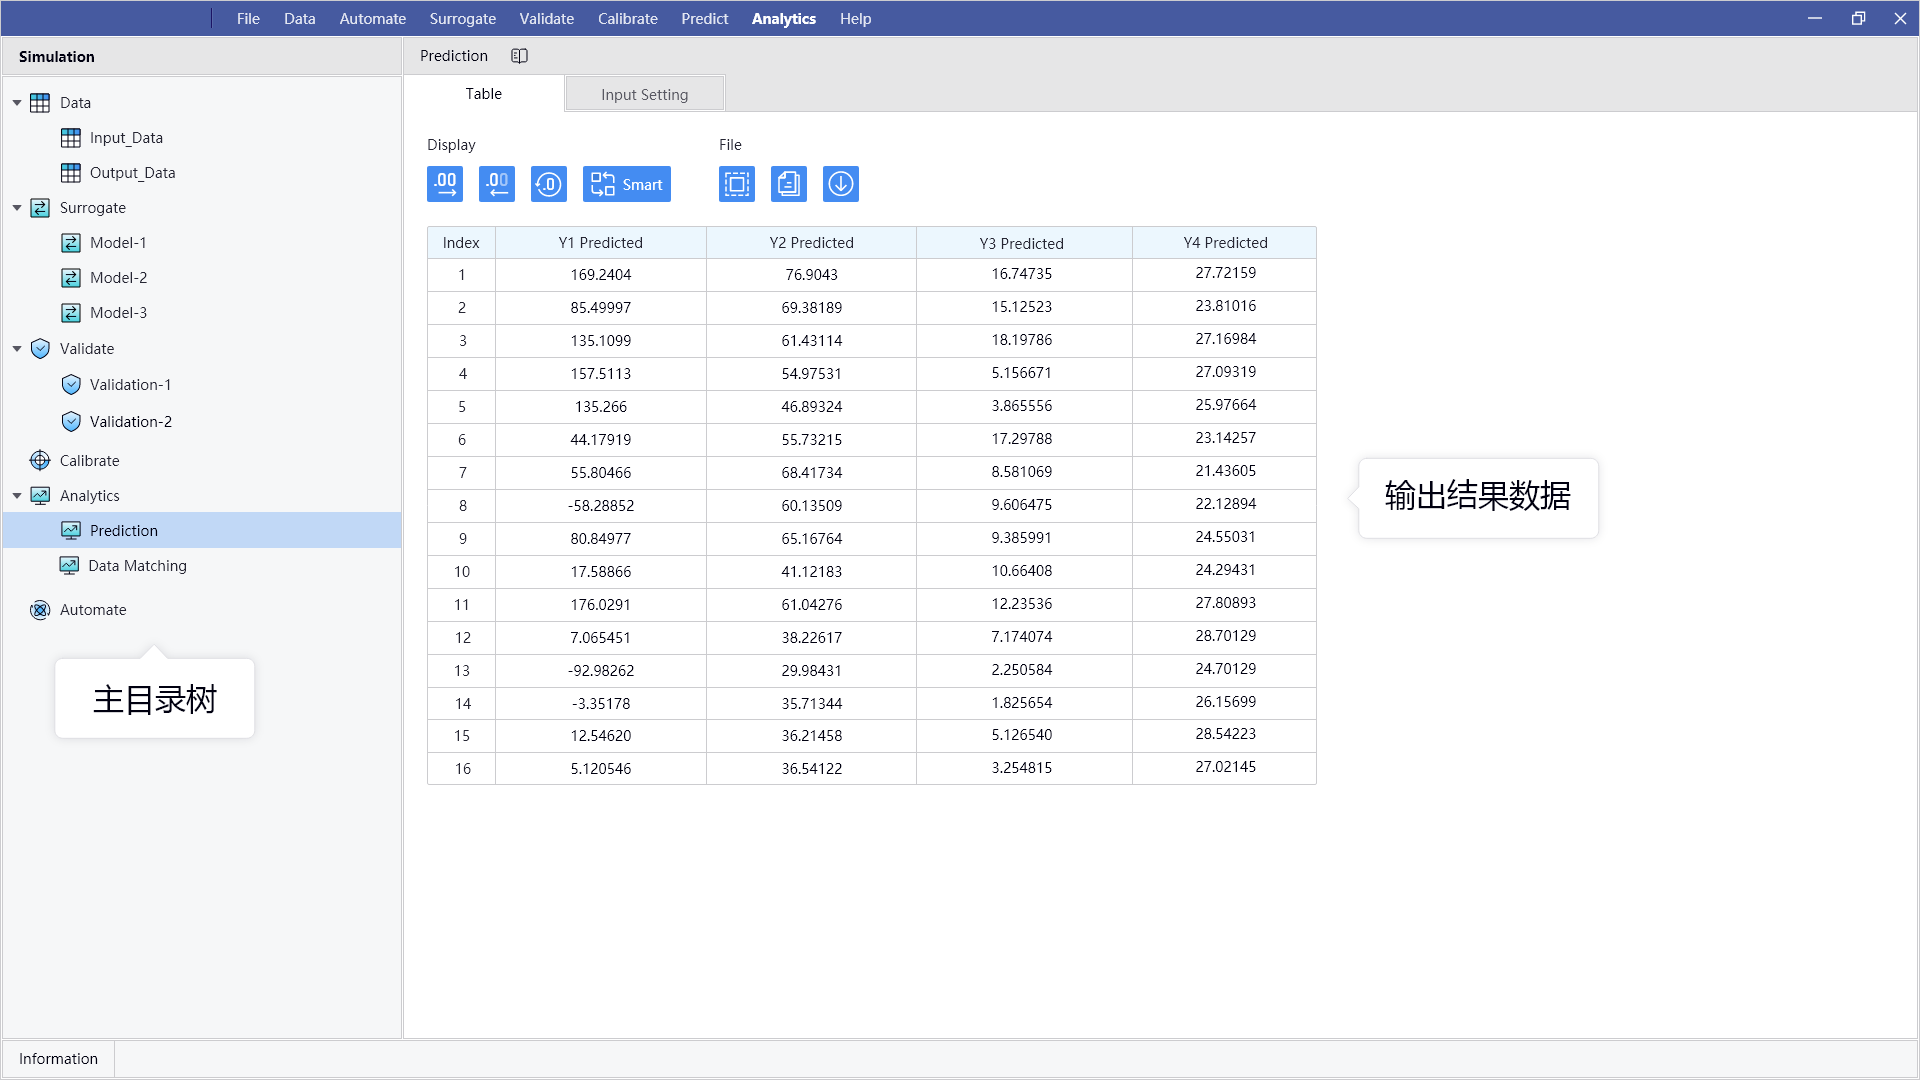Click the Output_Data table icon

tap(71, 173)
